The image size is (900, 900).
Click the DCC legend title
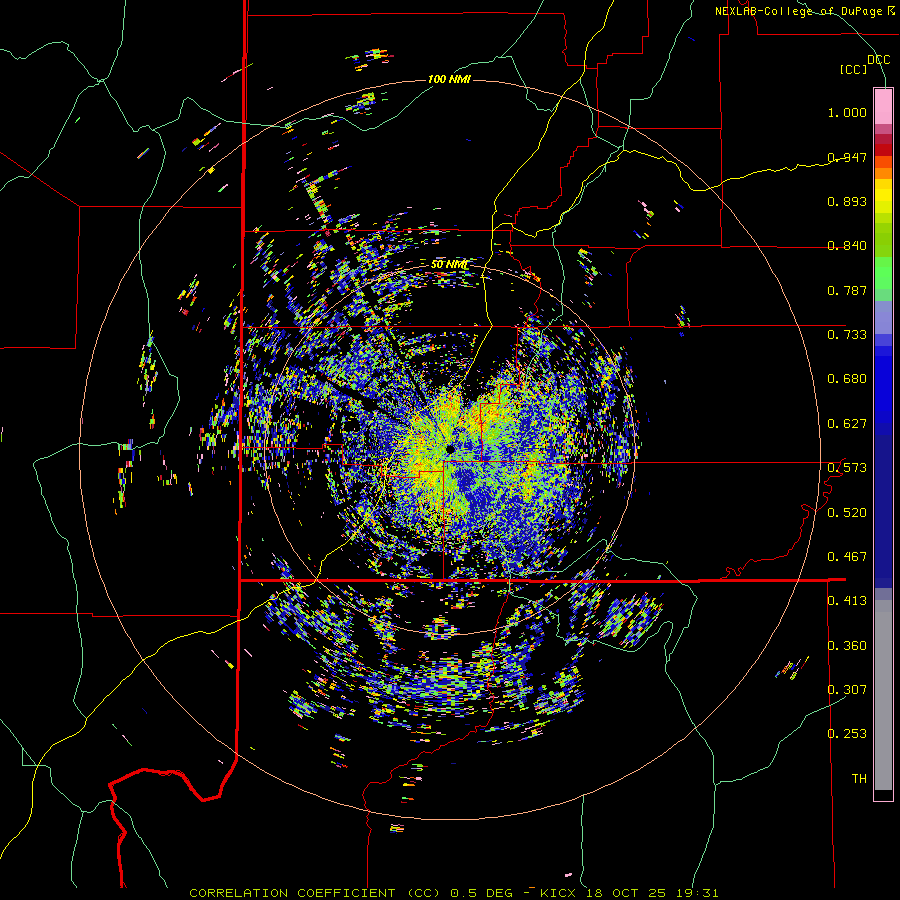(878, 60)
